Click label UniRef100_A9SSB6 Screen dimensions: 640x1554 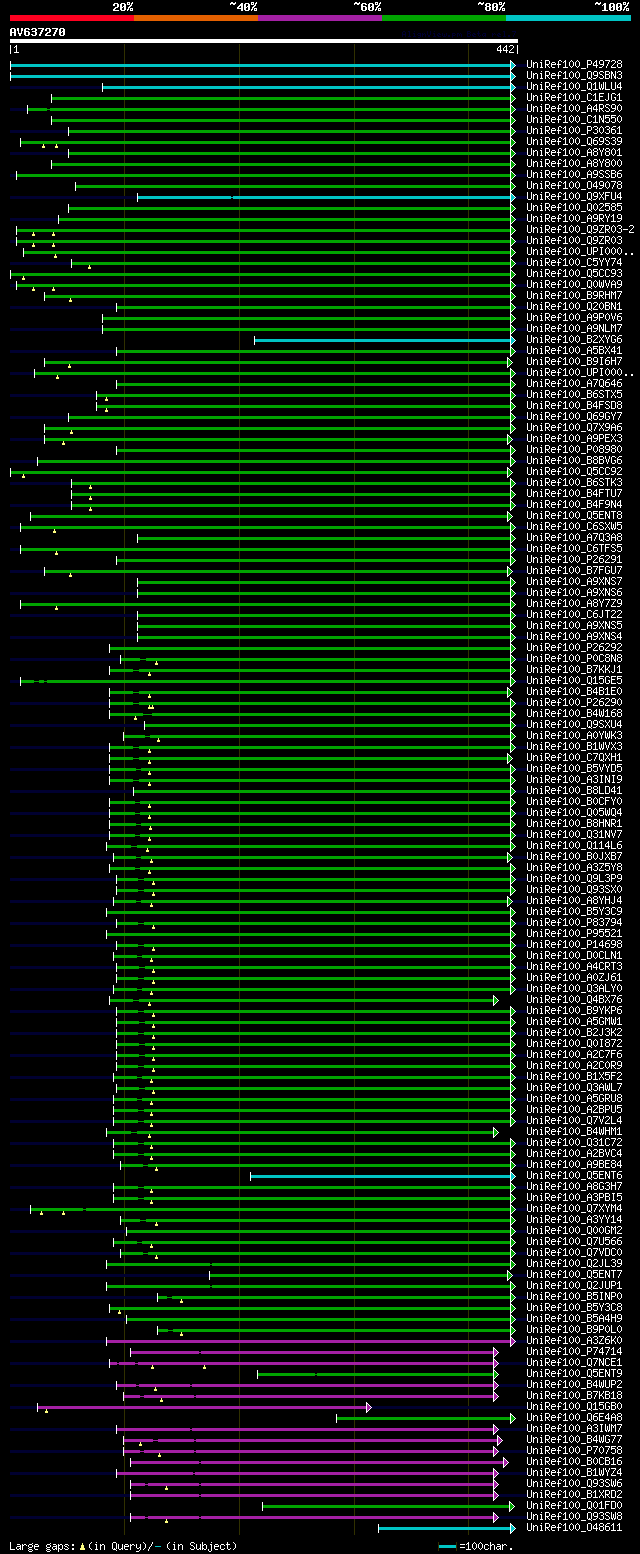(574, 175)
